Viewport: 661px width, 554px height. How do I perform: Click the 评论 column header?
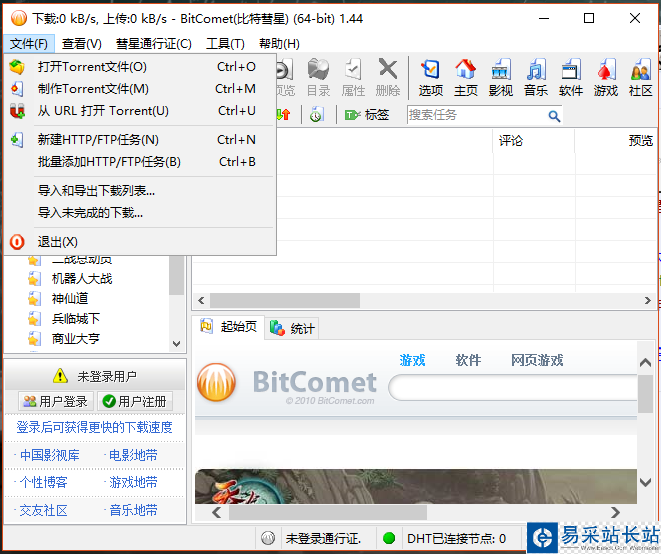tap(534, 140)
